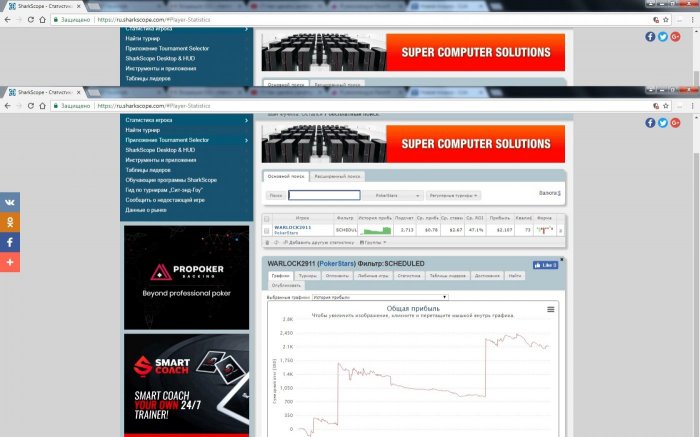Reload the page in the back browser window
Viewport: 700px width, 437px height.
click(30, 20)
